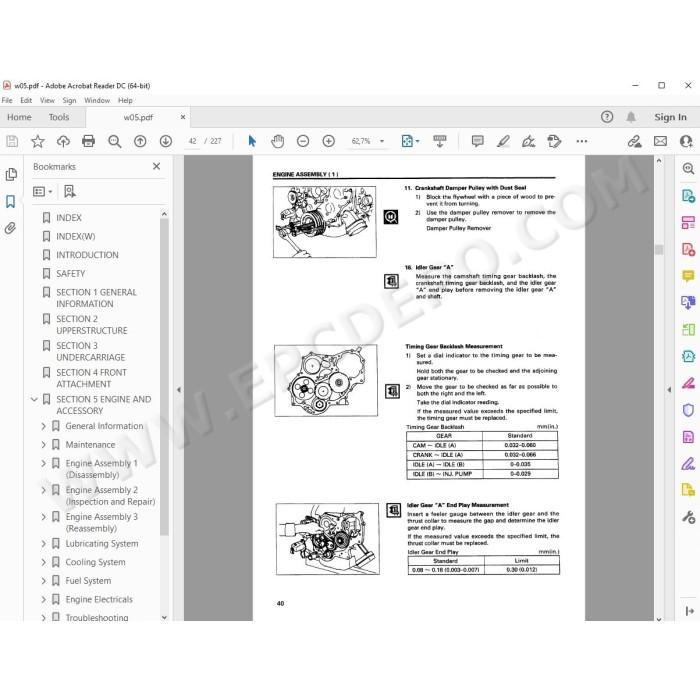Expand Engine Assembly 1 (Disassembly)
This screenshot has width=700, height=700.
43,463
